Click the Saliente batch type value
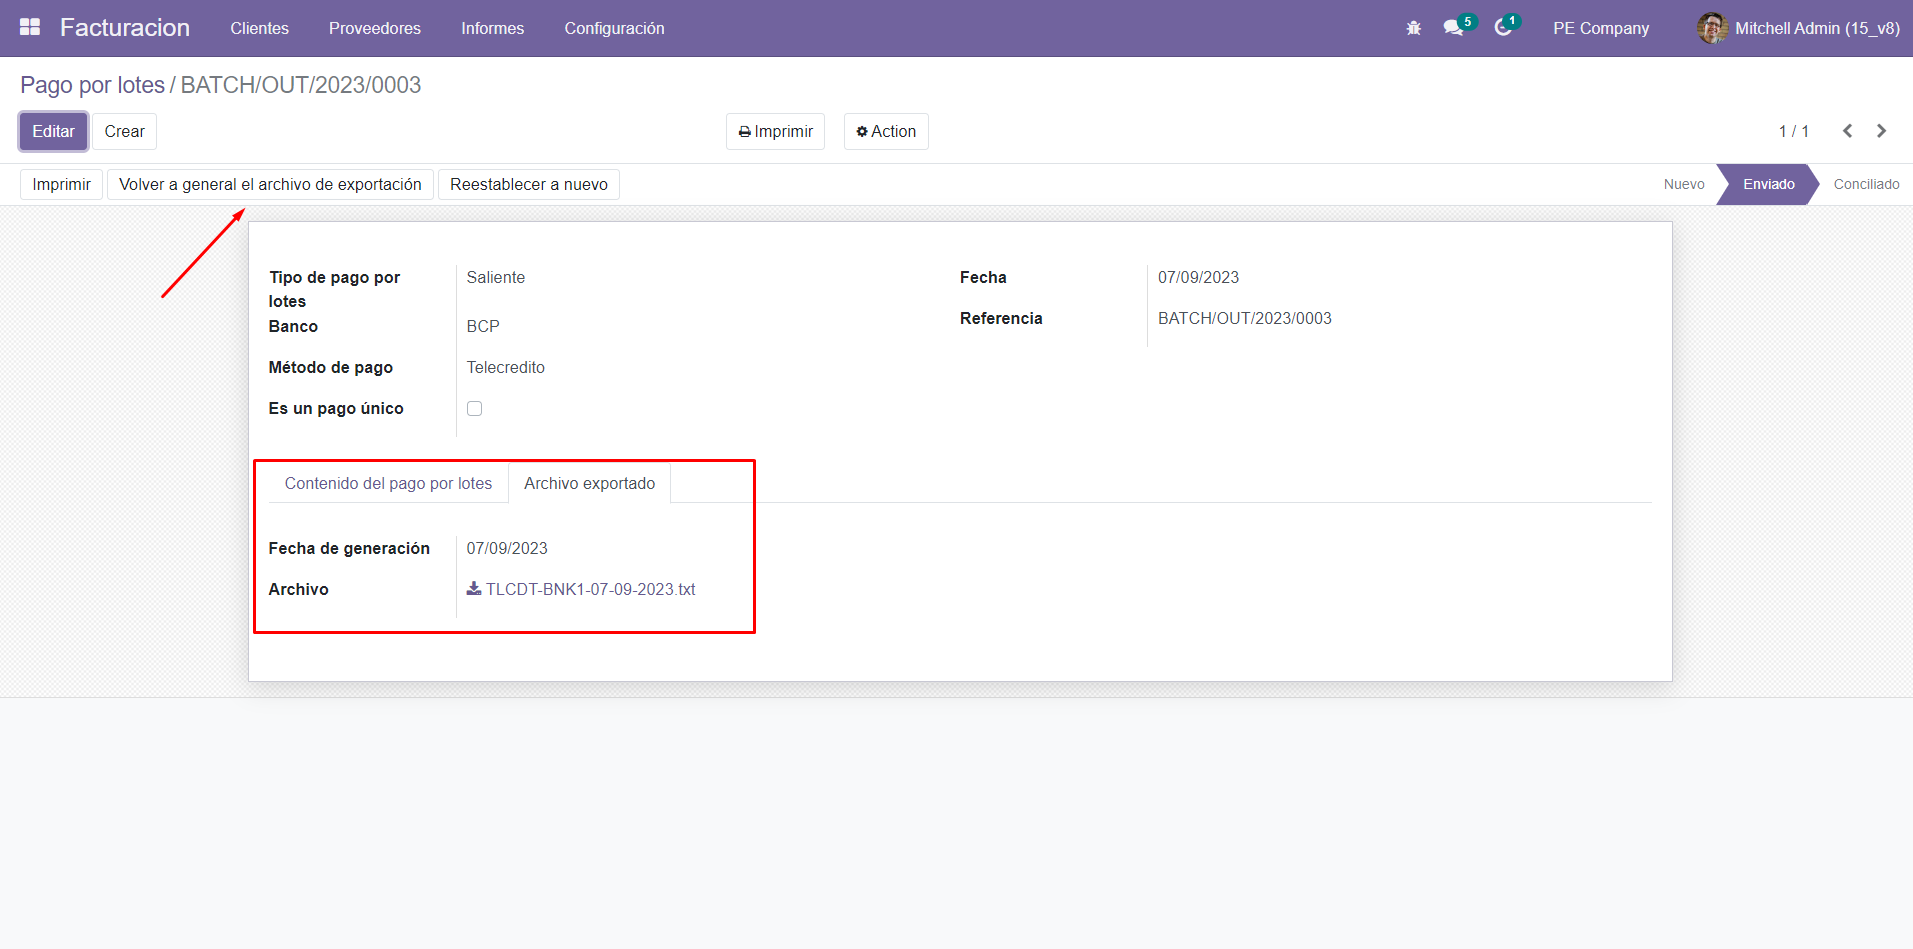 pyautogui.click(x=495, y=277)
